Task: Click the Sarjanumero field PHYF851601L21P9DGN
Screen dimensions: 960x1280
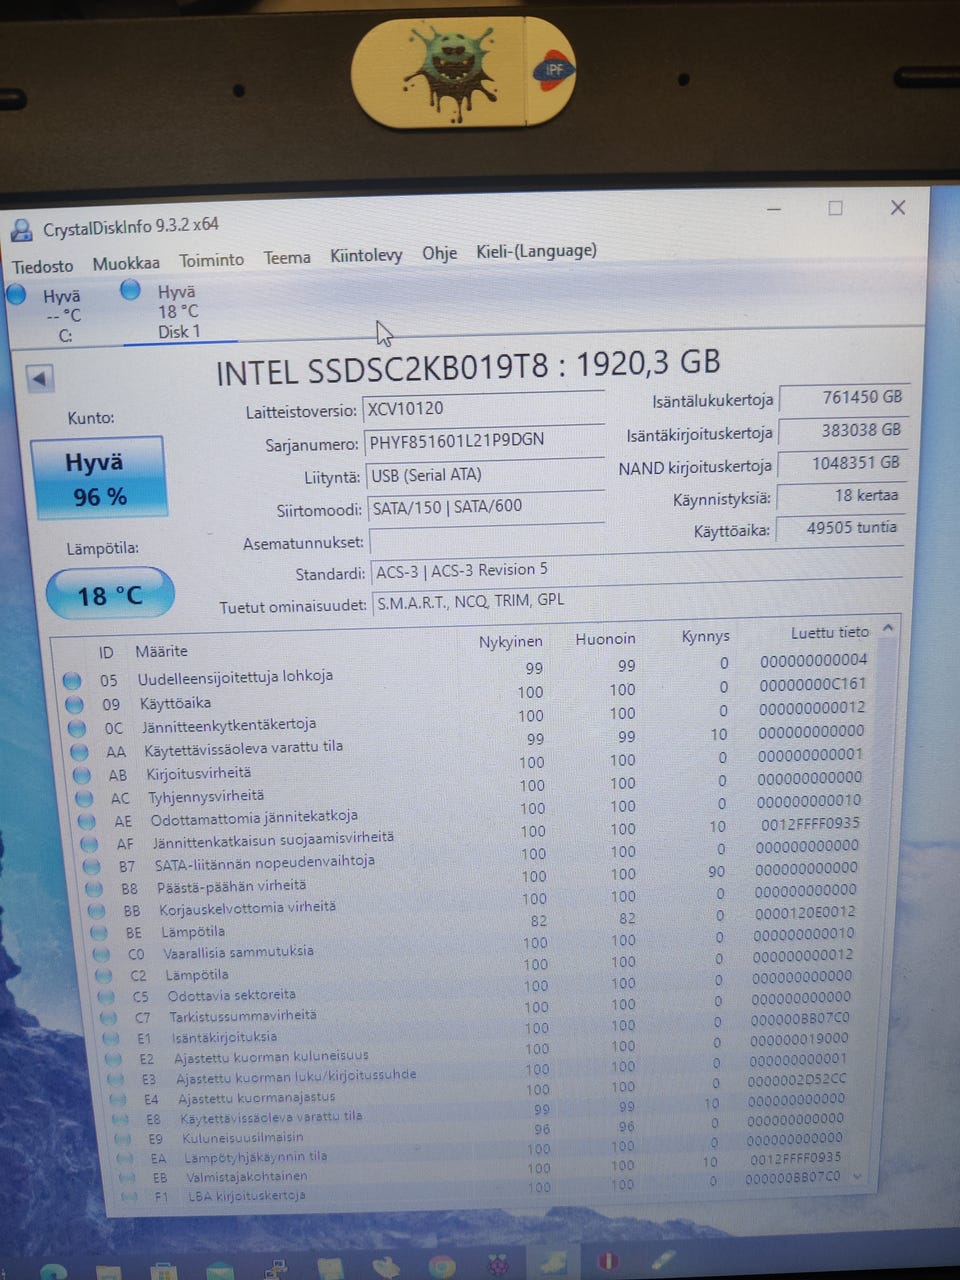Action: pyautogui.click(x=484, y=440)
